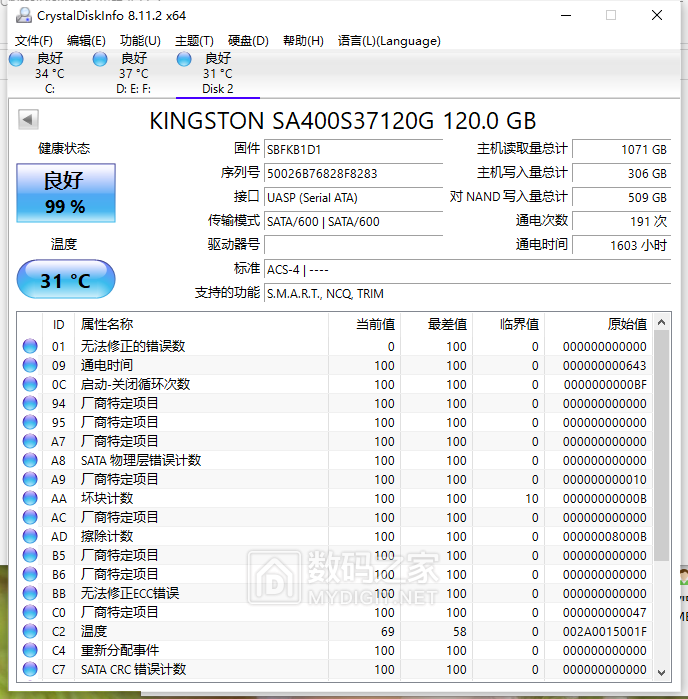The height and width of the screenshot is (699, 688).
Task: Click status icon for C4 重新分配事件
Action: click(30, 650)
